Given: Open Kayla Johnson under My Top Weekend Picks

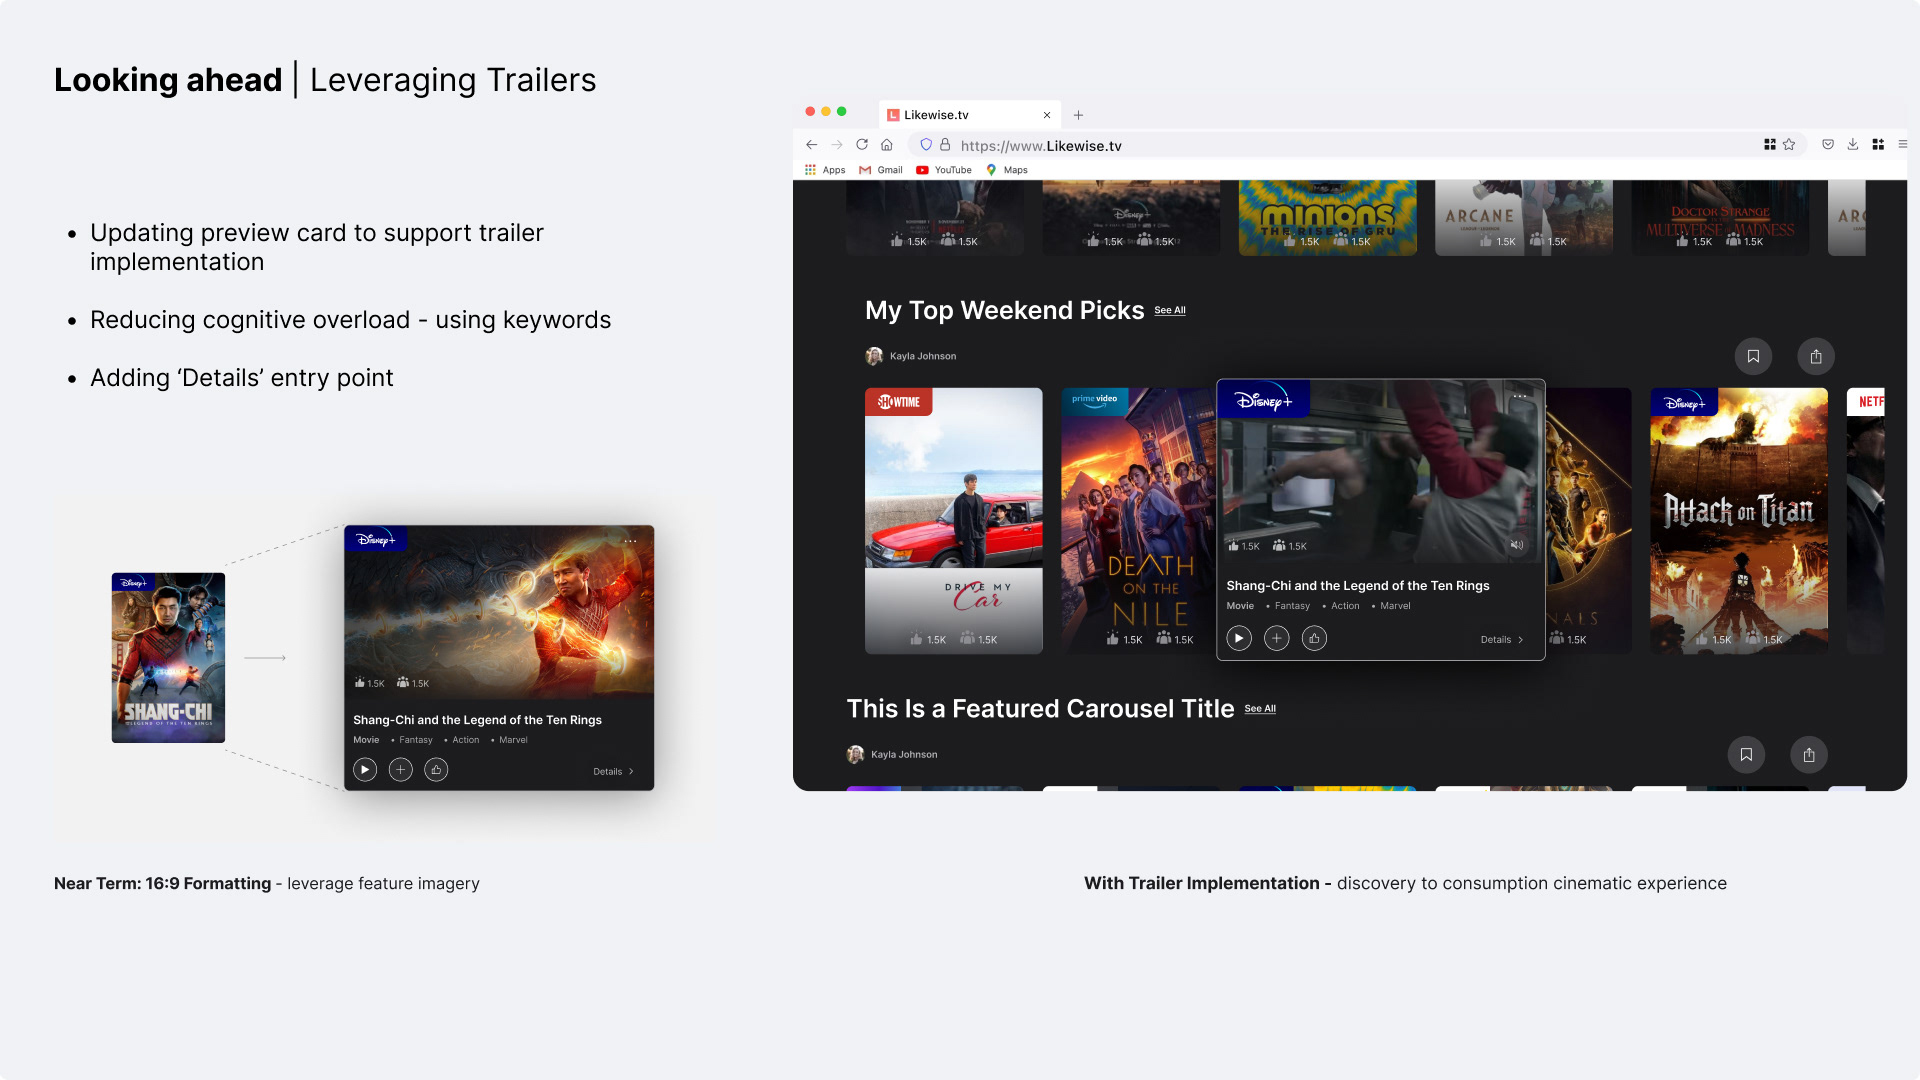Looking at the screenshot, I should 911,356.
